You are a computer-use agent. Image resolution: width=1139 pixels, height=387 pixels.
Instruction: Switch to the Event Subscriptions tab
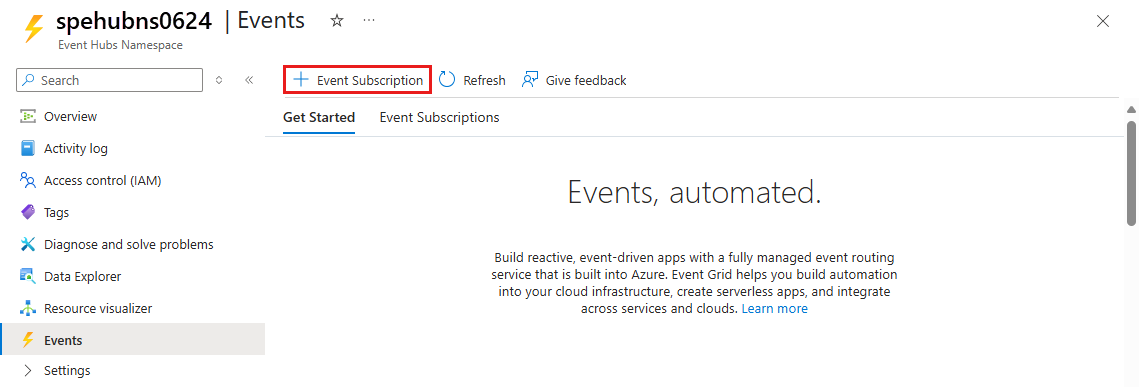pos(439,117)
